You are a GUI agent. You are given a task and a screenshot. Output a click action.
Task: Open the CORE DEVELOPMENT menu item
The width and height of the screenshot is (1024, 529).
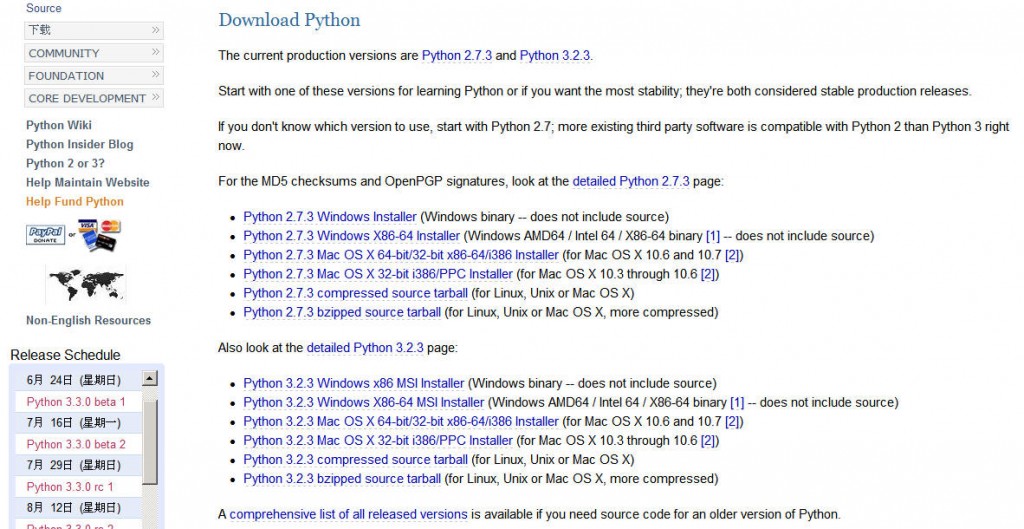pos(94,98)
